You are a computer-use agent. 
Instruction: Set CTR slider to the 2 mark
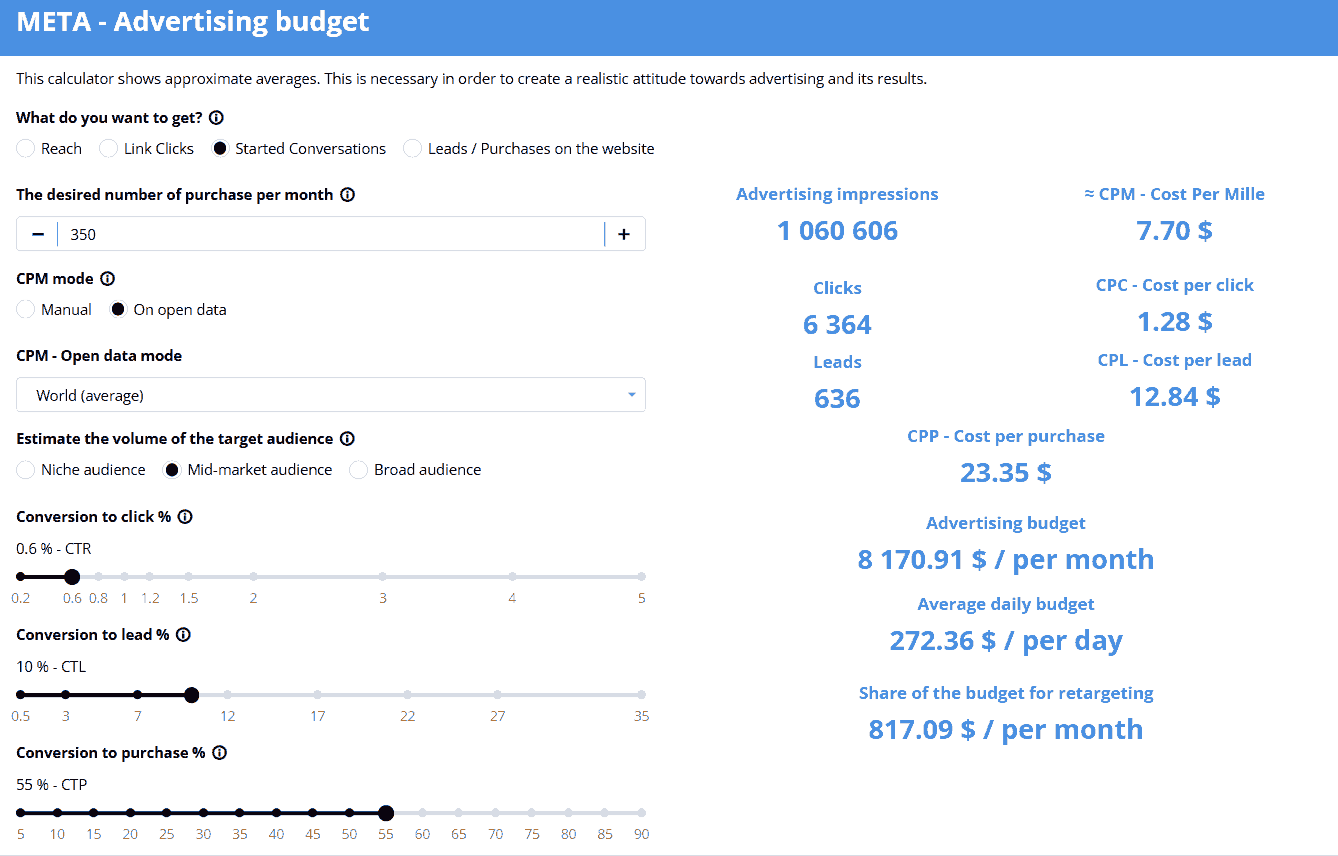(253, 577)
